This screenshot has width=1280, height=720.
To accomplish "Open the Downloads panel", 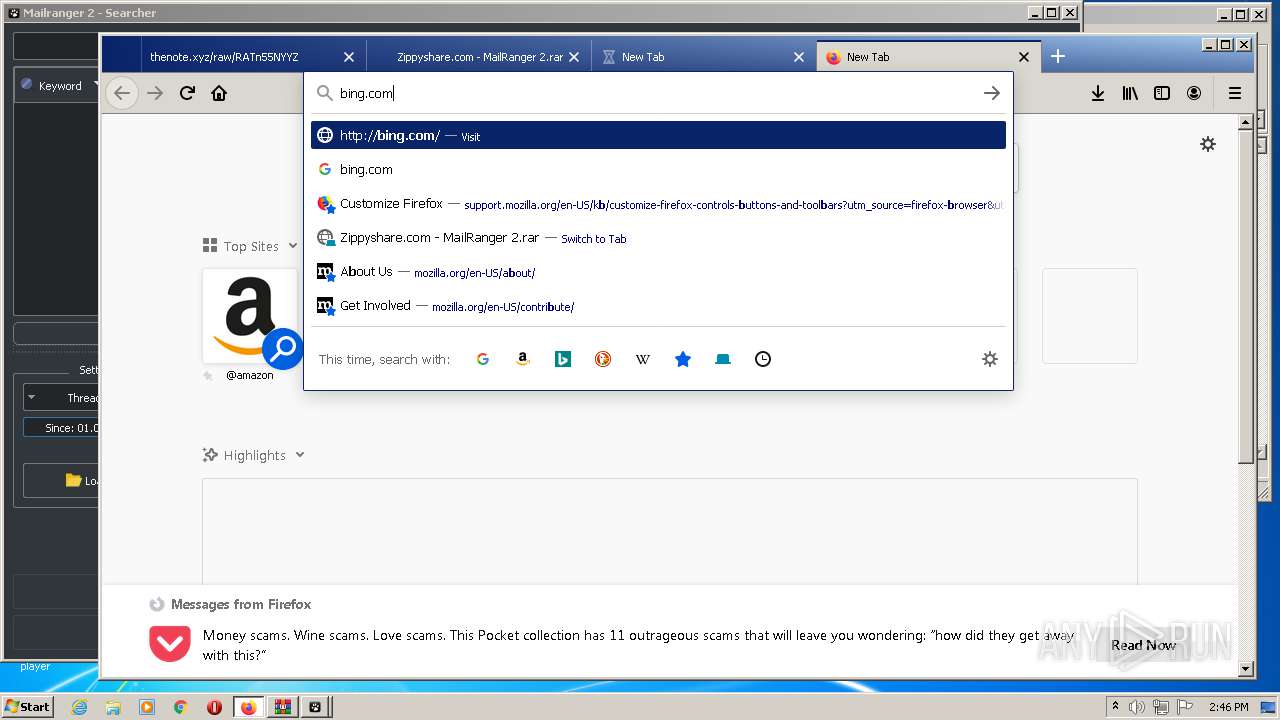I will (x=1097, y=93).
